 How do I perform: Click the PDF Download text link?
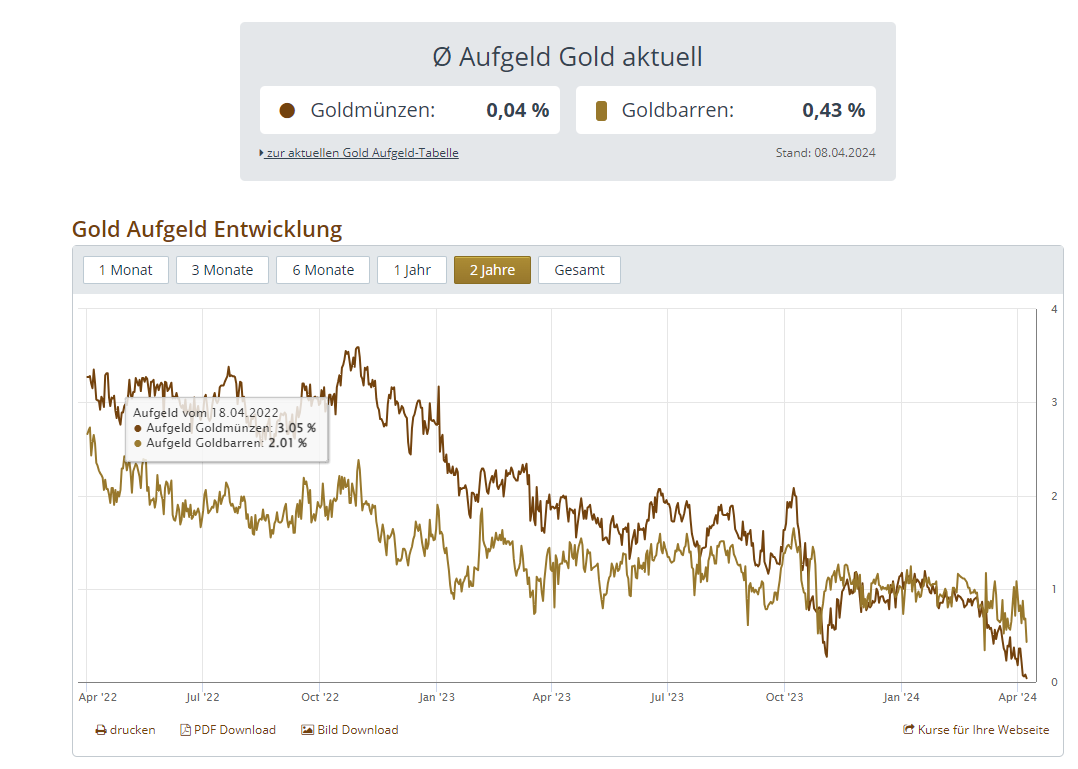pos(235,730)
